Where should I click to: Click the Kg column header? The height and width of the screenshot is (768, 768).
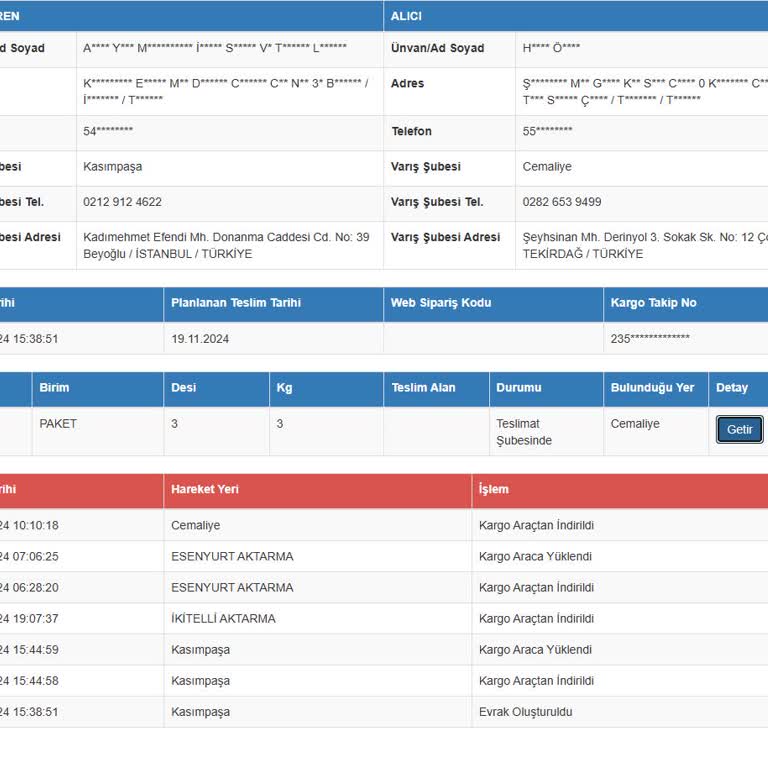[284, 388]
